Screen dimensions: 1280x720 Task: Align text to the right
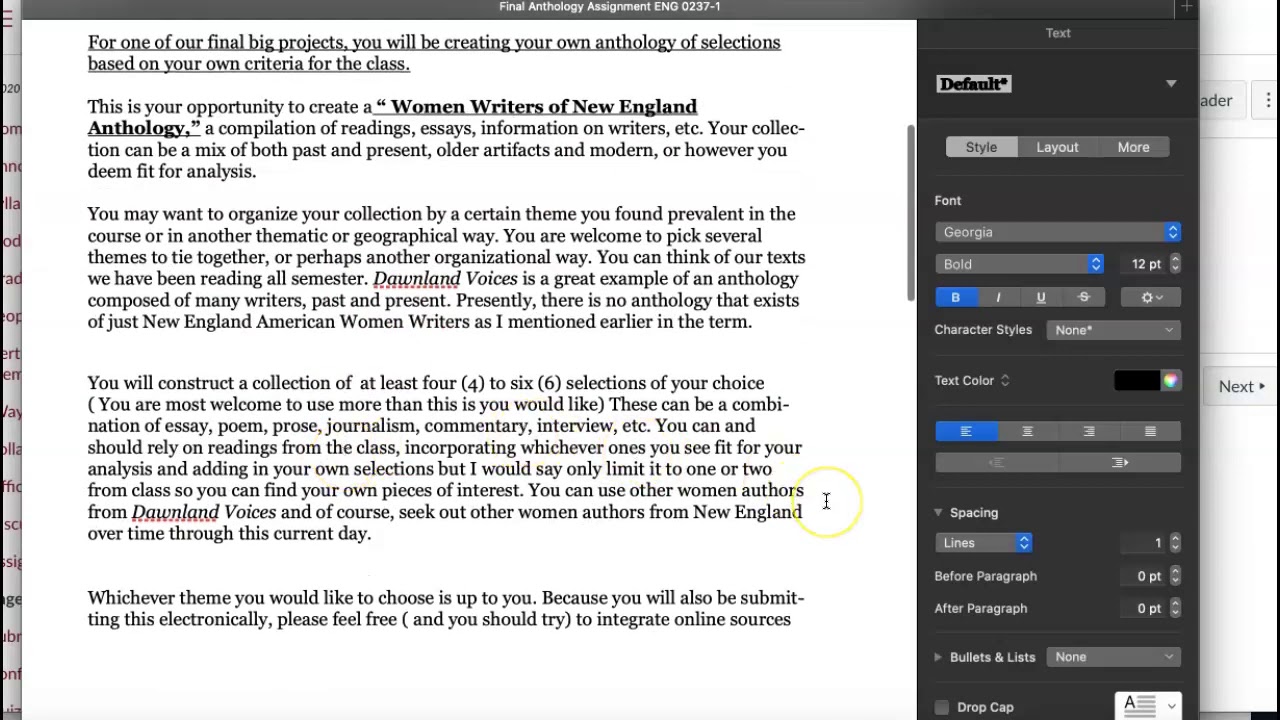(1089, 431)
